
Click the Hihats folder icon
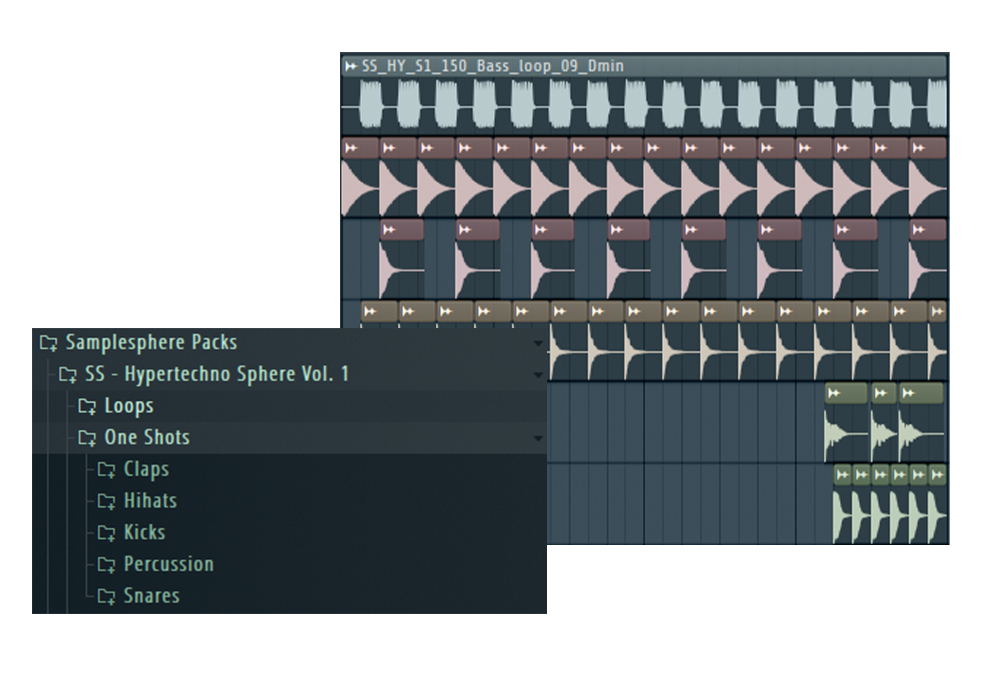point(107,502)
